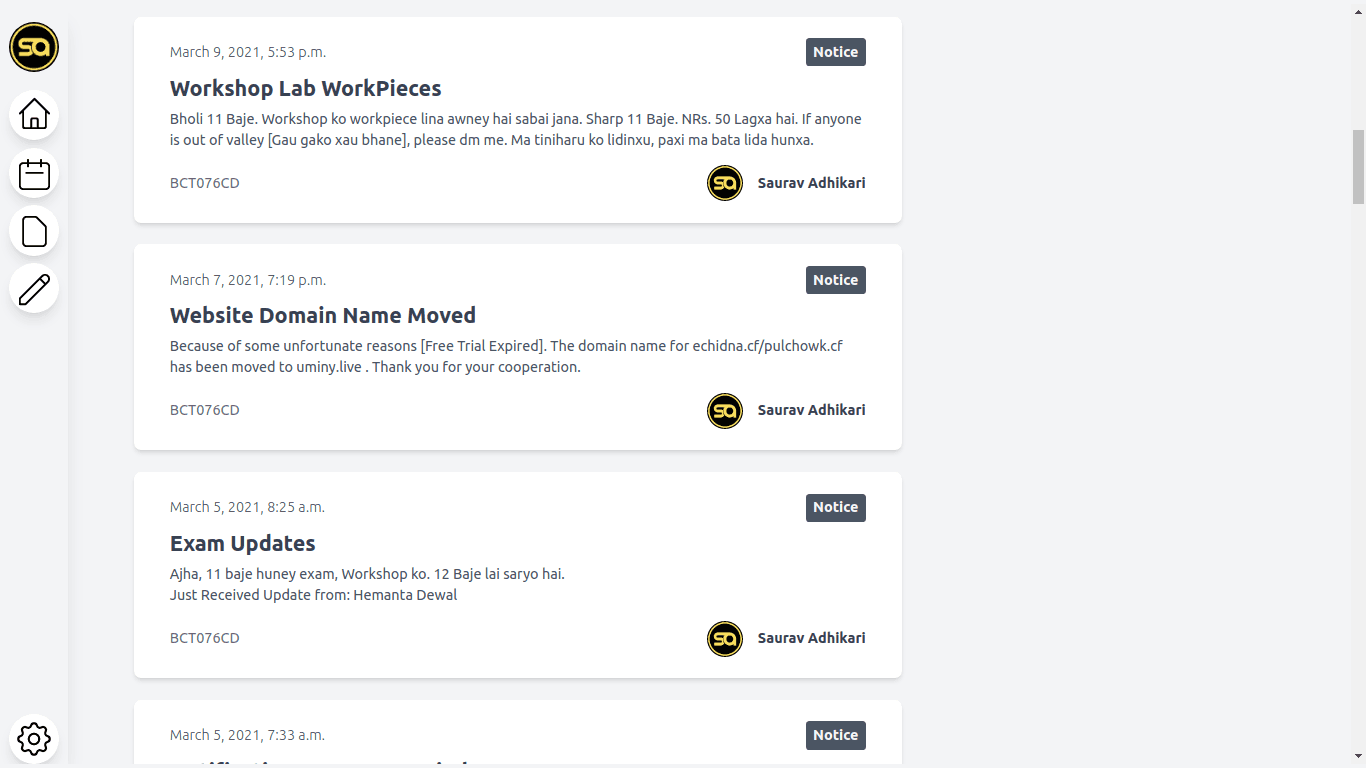Click author avatar on Exam Updates card
Image resolution: width=1366 pixels, height=768 pixels.
(725, 638)
